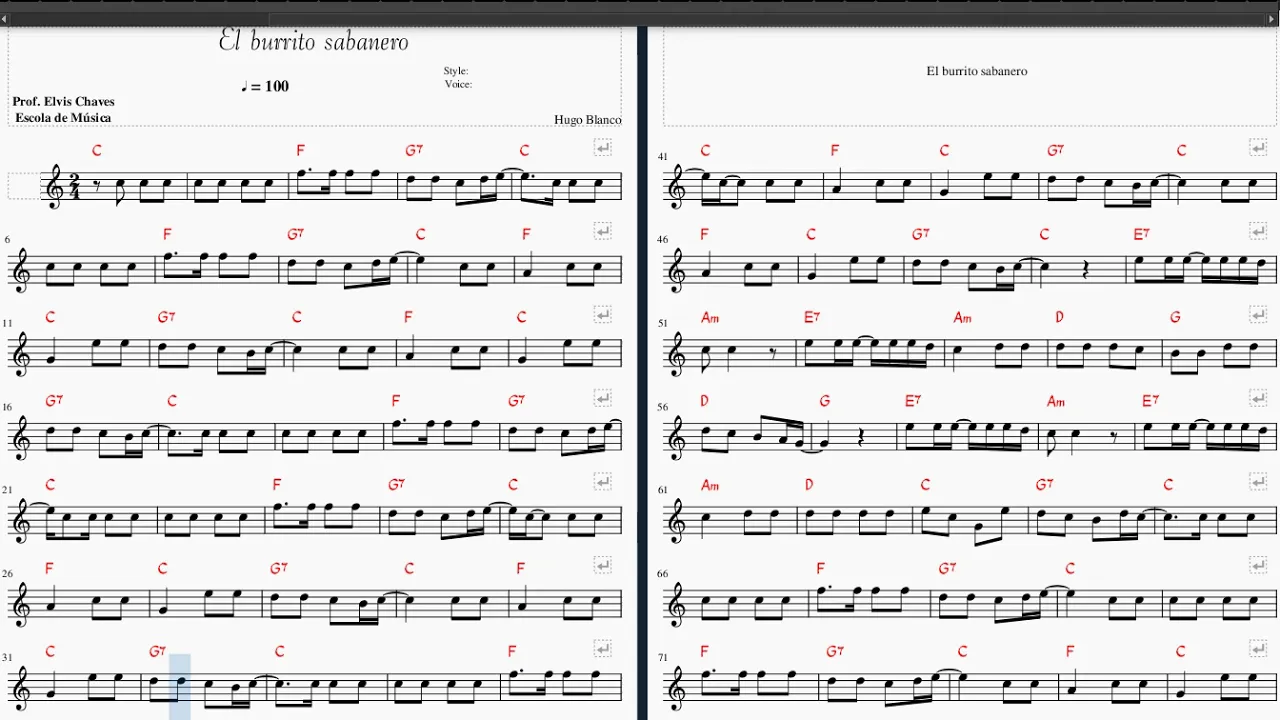Select line break icon on measure 71 system
This screenshot has width=1280, height=720.
(x=1258, y=648)
